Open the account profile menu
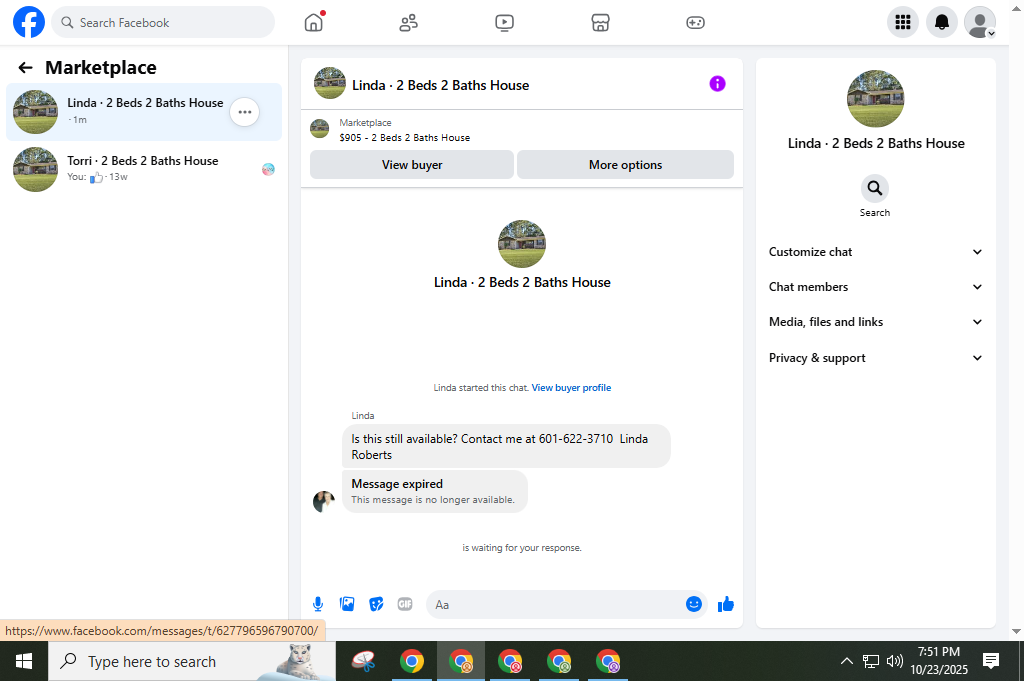This screenshot has width=1024, height=681. tap(980, 22)
